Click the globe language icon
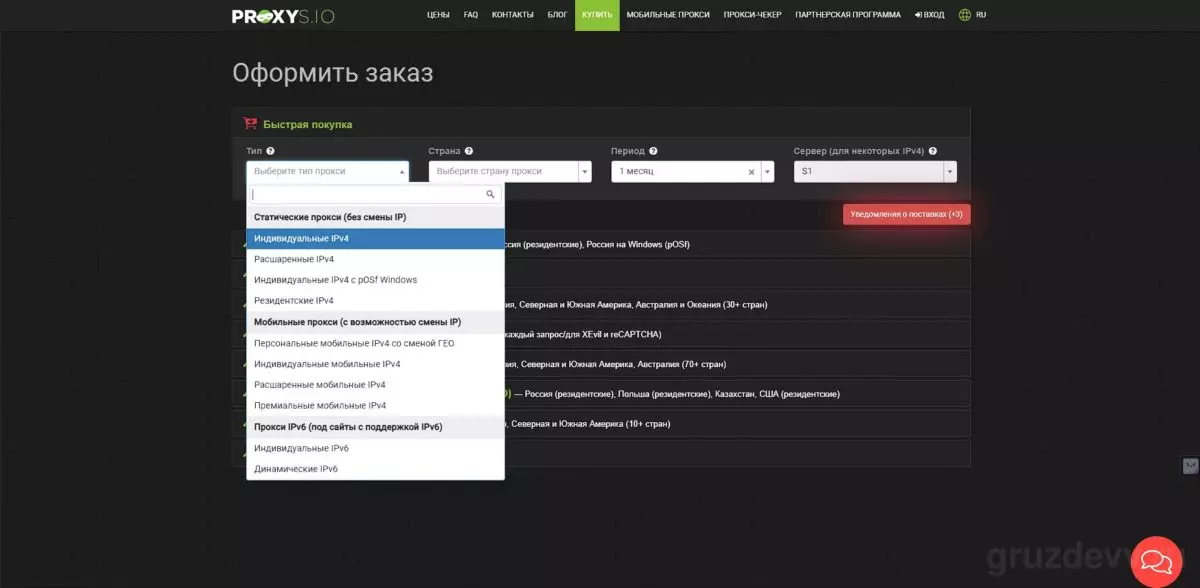1200x588 pixels. pyautogui.click(x=964, y=15)
